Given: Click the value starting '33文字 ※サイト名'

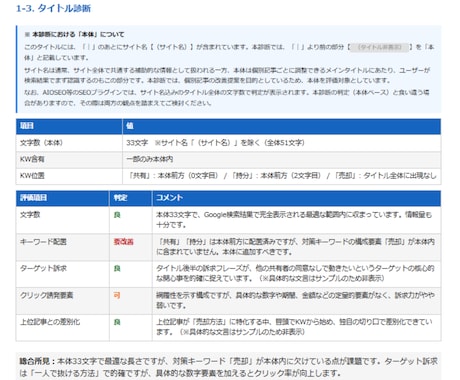Looking at the screenshot, I should pyautogui.click(x=215, y=143).
